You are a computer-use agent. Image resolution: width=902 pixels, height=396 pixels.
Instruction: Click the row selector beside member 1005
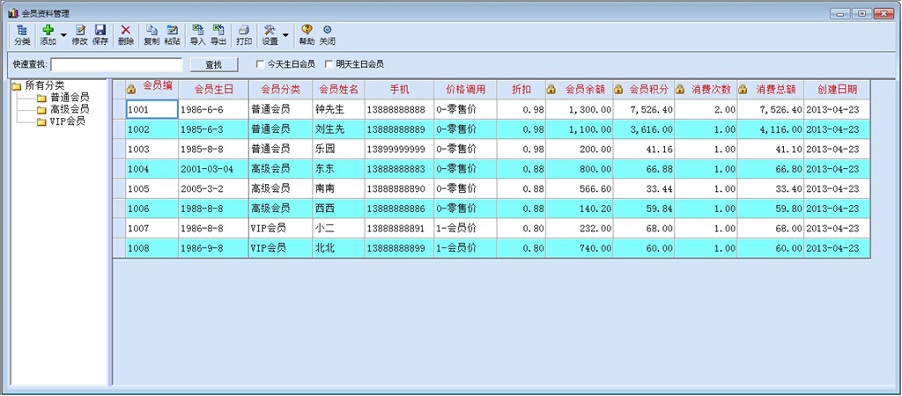(x=120, y=188)
